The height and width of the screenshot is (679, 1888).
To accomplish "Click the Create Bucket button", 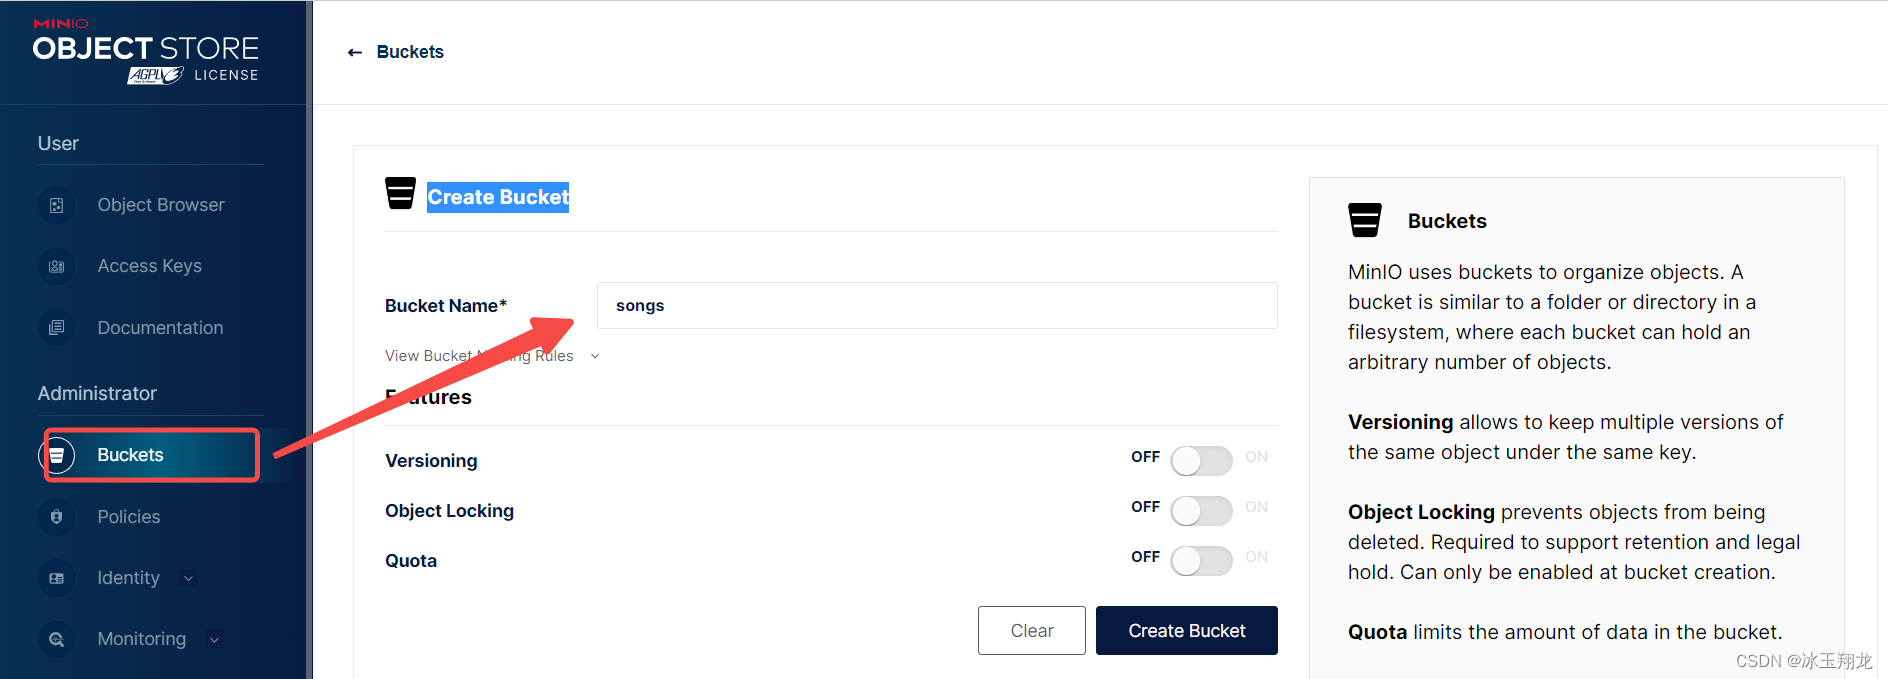I will (x=1187, y=631).
